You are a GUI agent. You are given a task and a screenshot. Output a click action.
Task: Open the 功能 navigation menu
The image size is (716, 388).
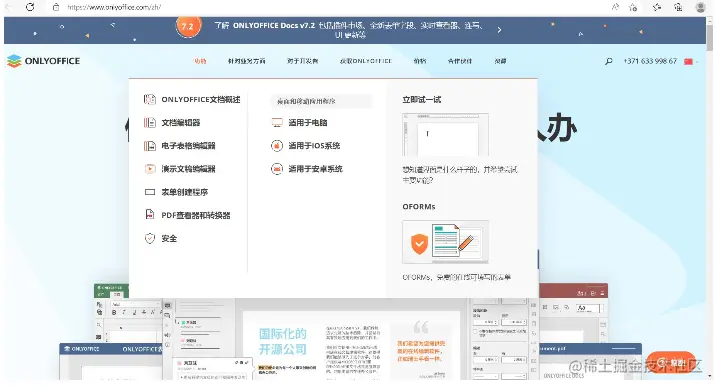pyautogui.click(x=200, y=61)
